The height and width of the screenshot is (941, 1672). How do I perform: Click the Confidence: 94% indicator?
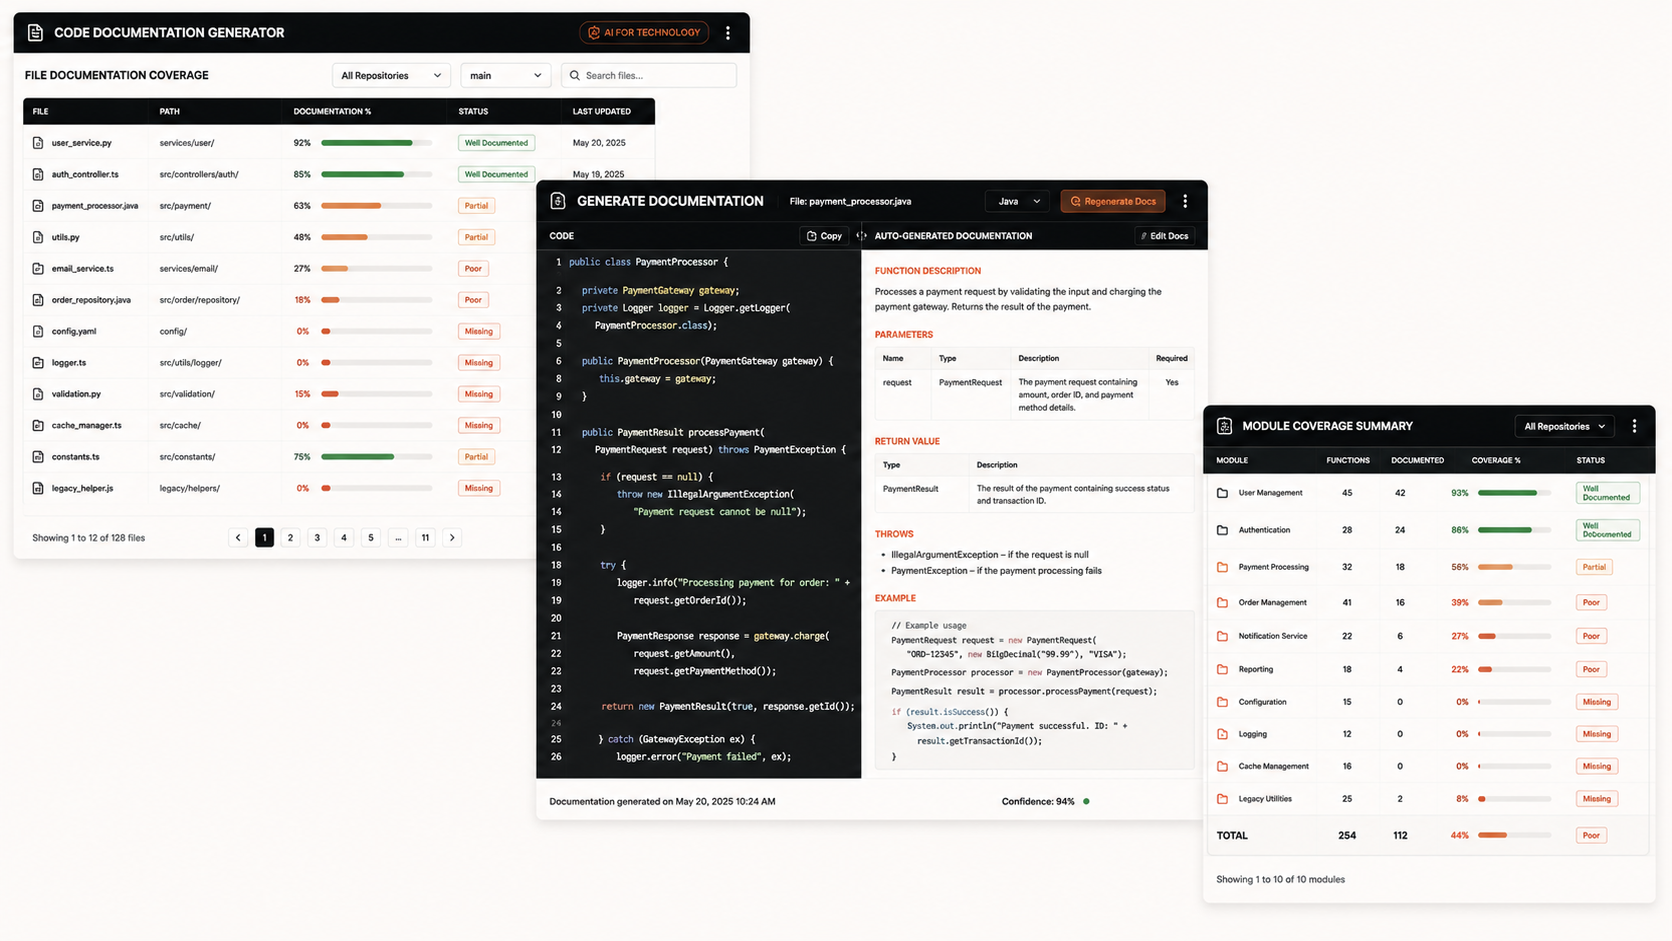pyautogui.click(x=1045, y=801)
